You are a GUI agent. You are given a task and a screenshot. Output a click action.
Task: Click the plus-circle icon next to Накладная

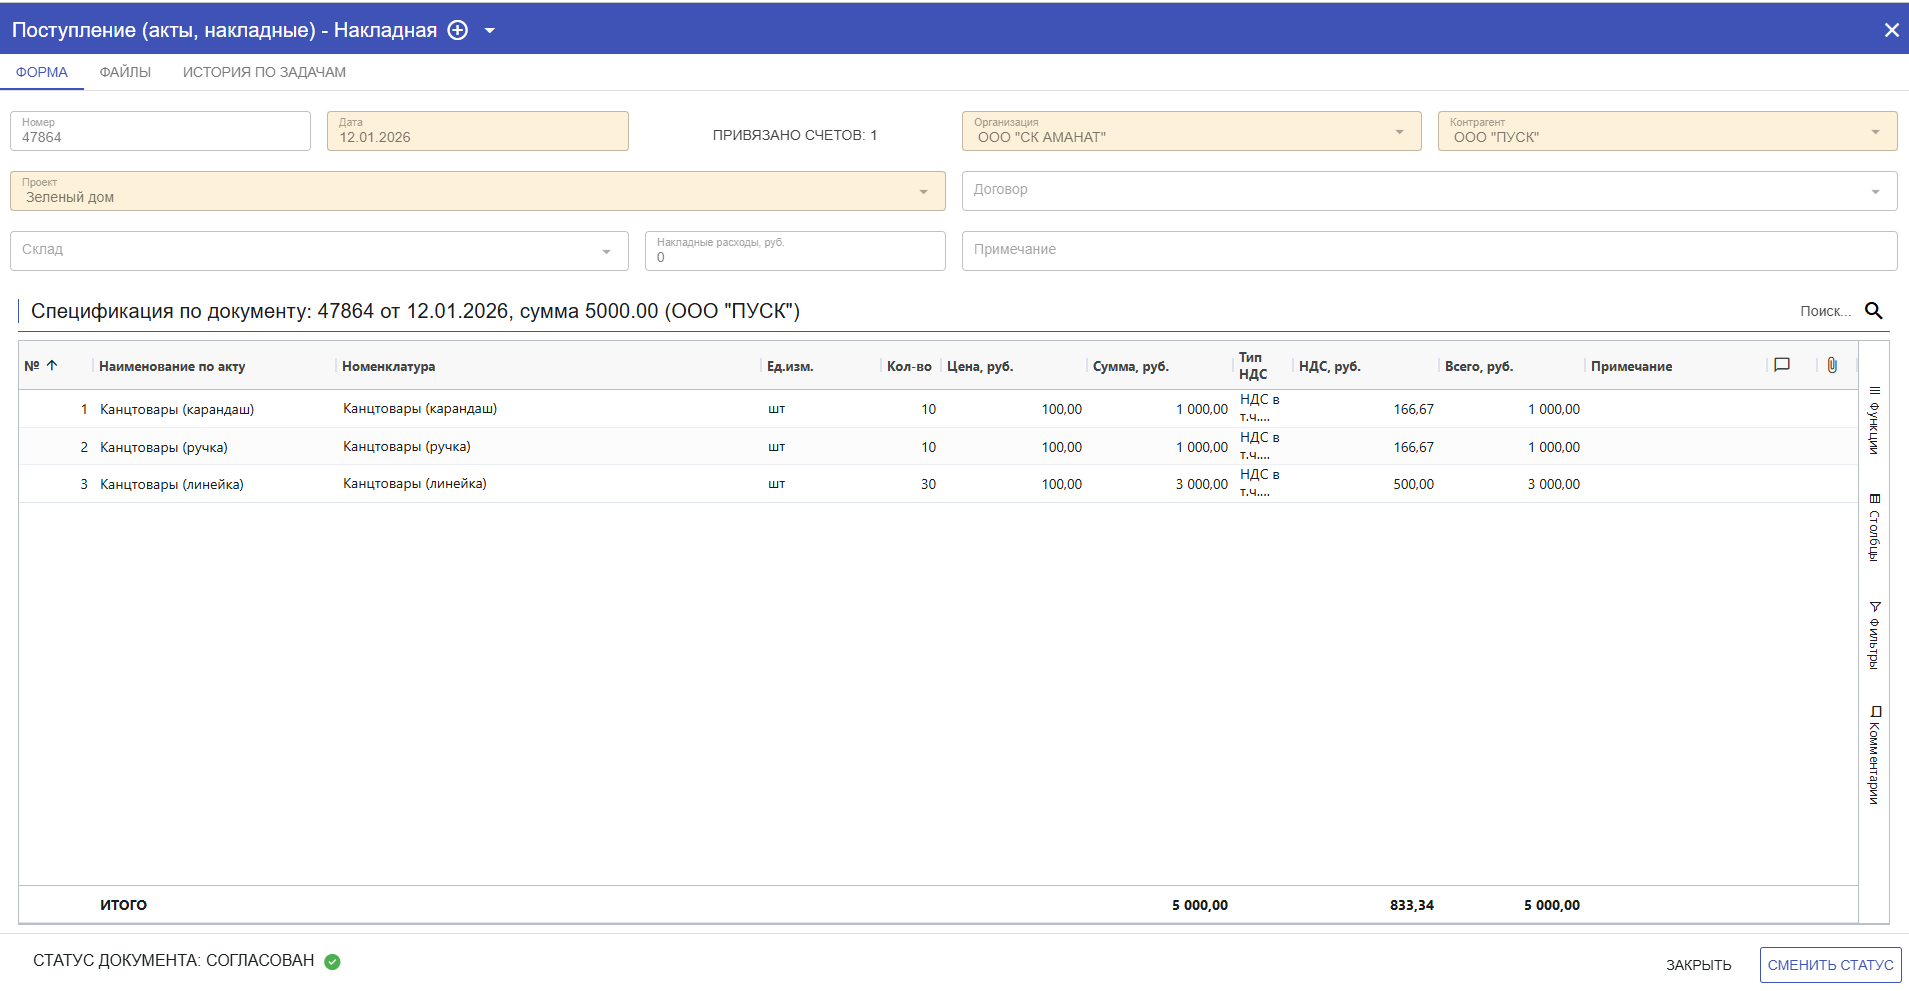tap(457, 30)
